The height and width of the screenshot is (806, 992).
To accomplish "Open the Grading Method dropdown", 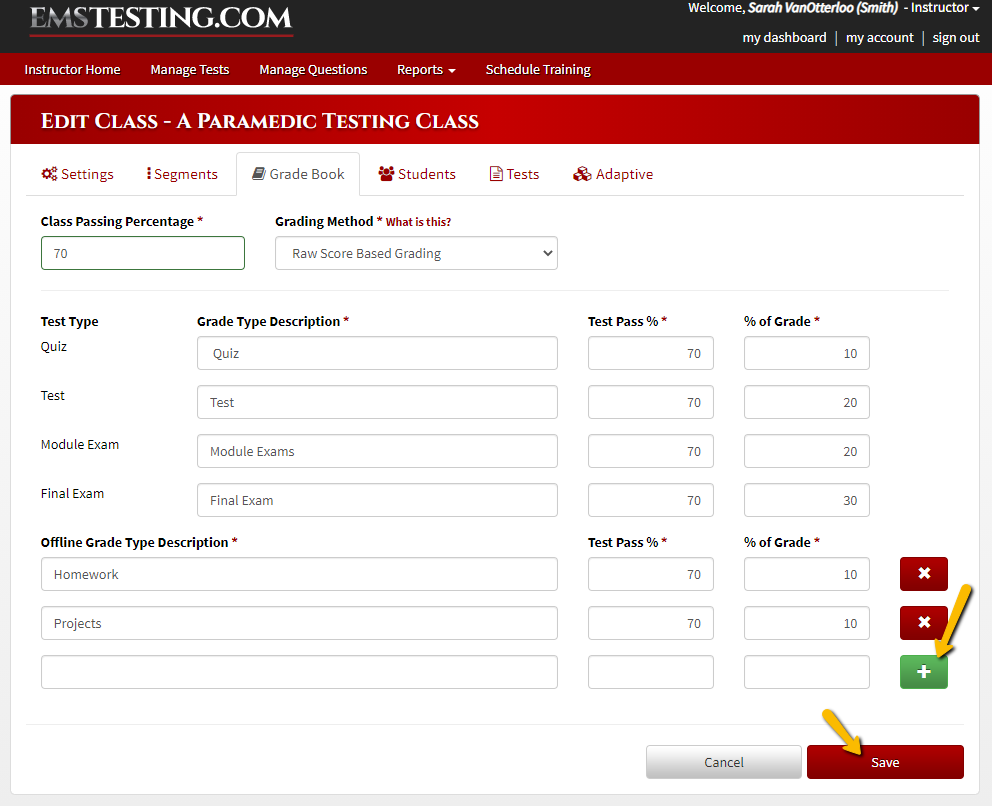I will [x=416, y=253].
